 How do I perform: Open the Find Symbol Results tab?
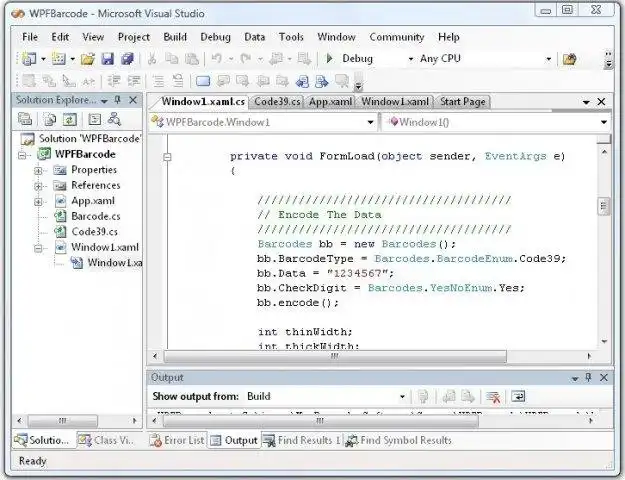(398, 440)
